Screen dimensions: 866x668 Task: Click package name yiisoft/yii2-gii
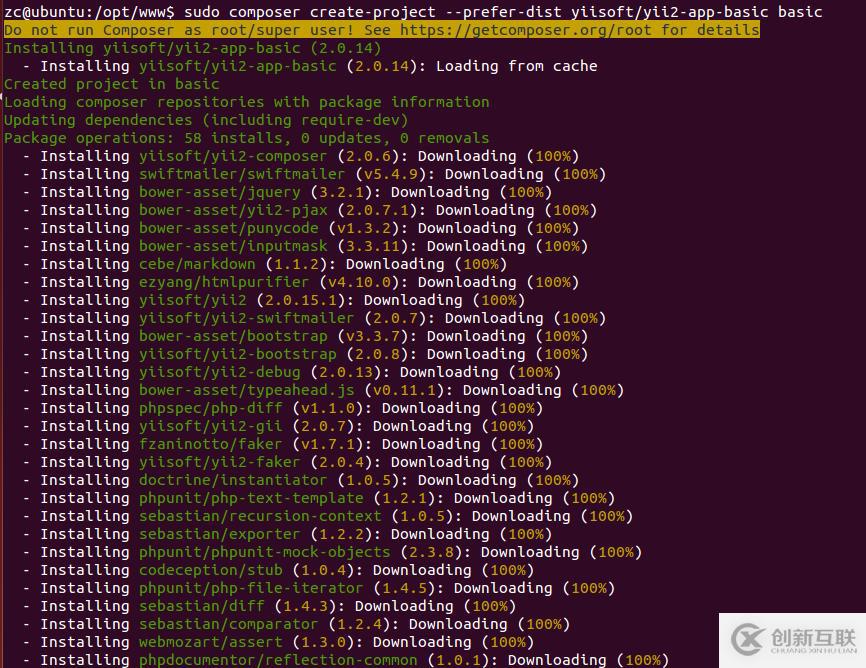click(x=210, y=426)
